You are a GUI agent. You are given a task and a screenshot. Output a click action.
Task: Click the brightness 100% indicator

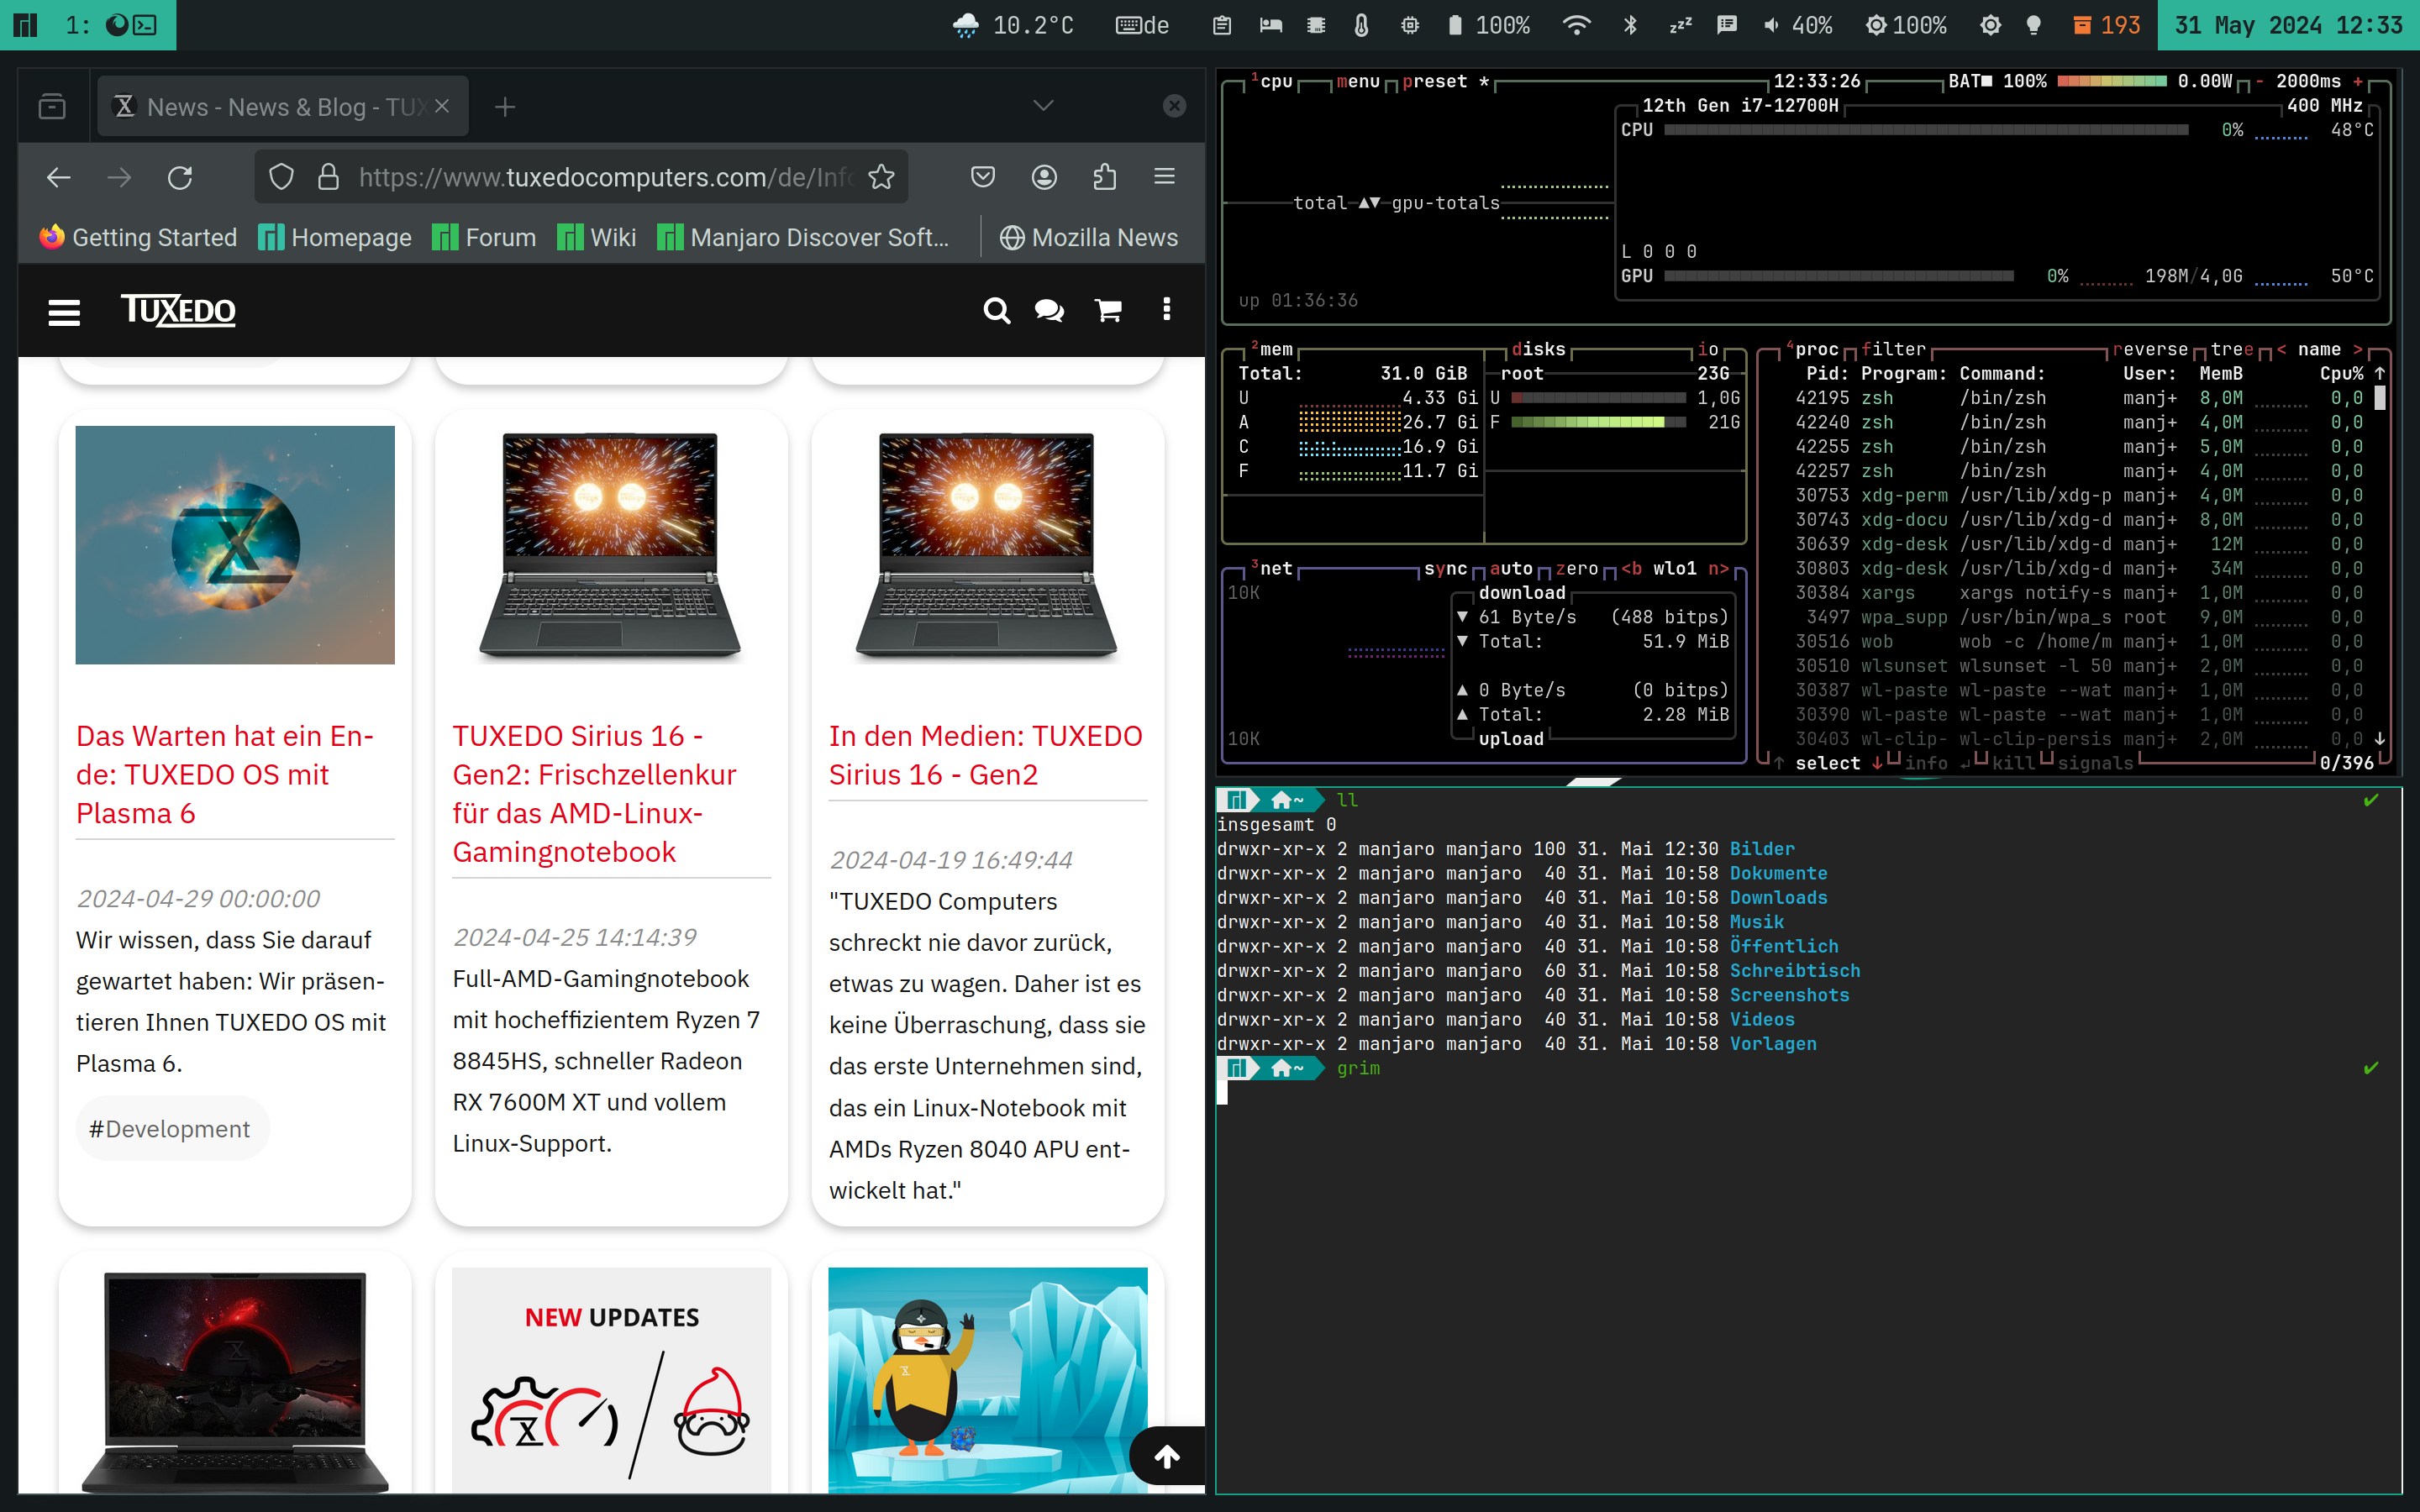point(1906,25)
